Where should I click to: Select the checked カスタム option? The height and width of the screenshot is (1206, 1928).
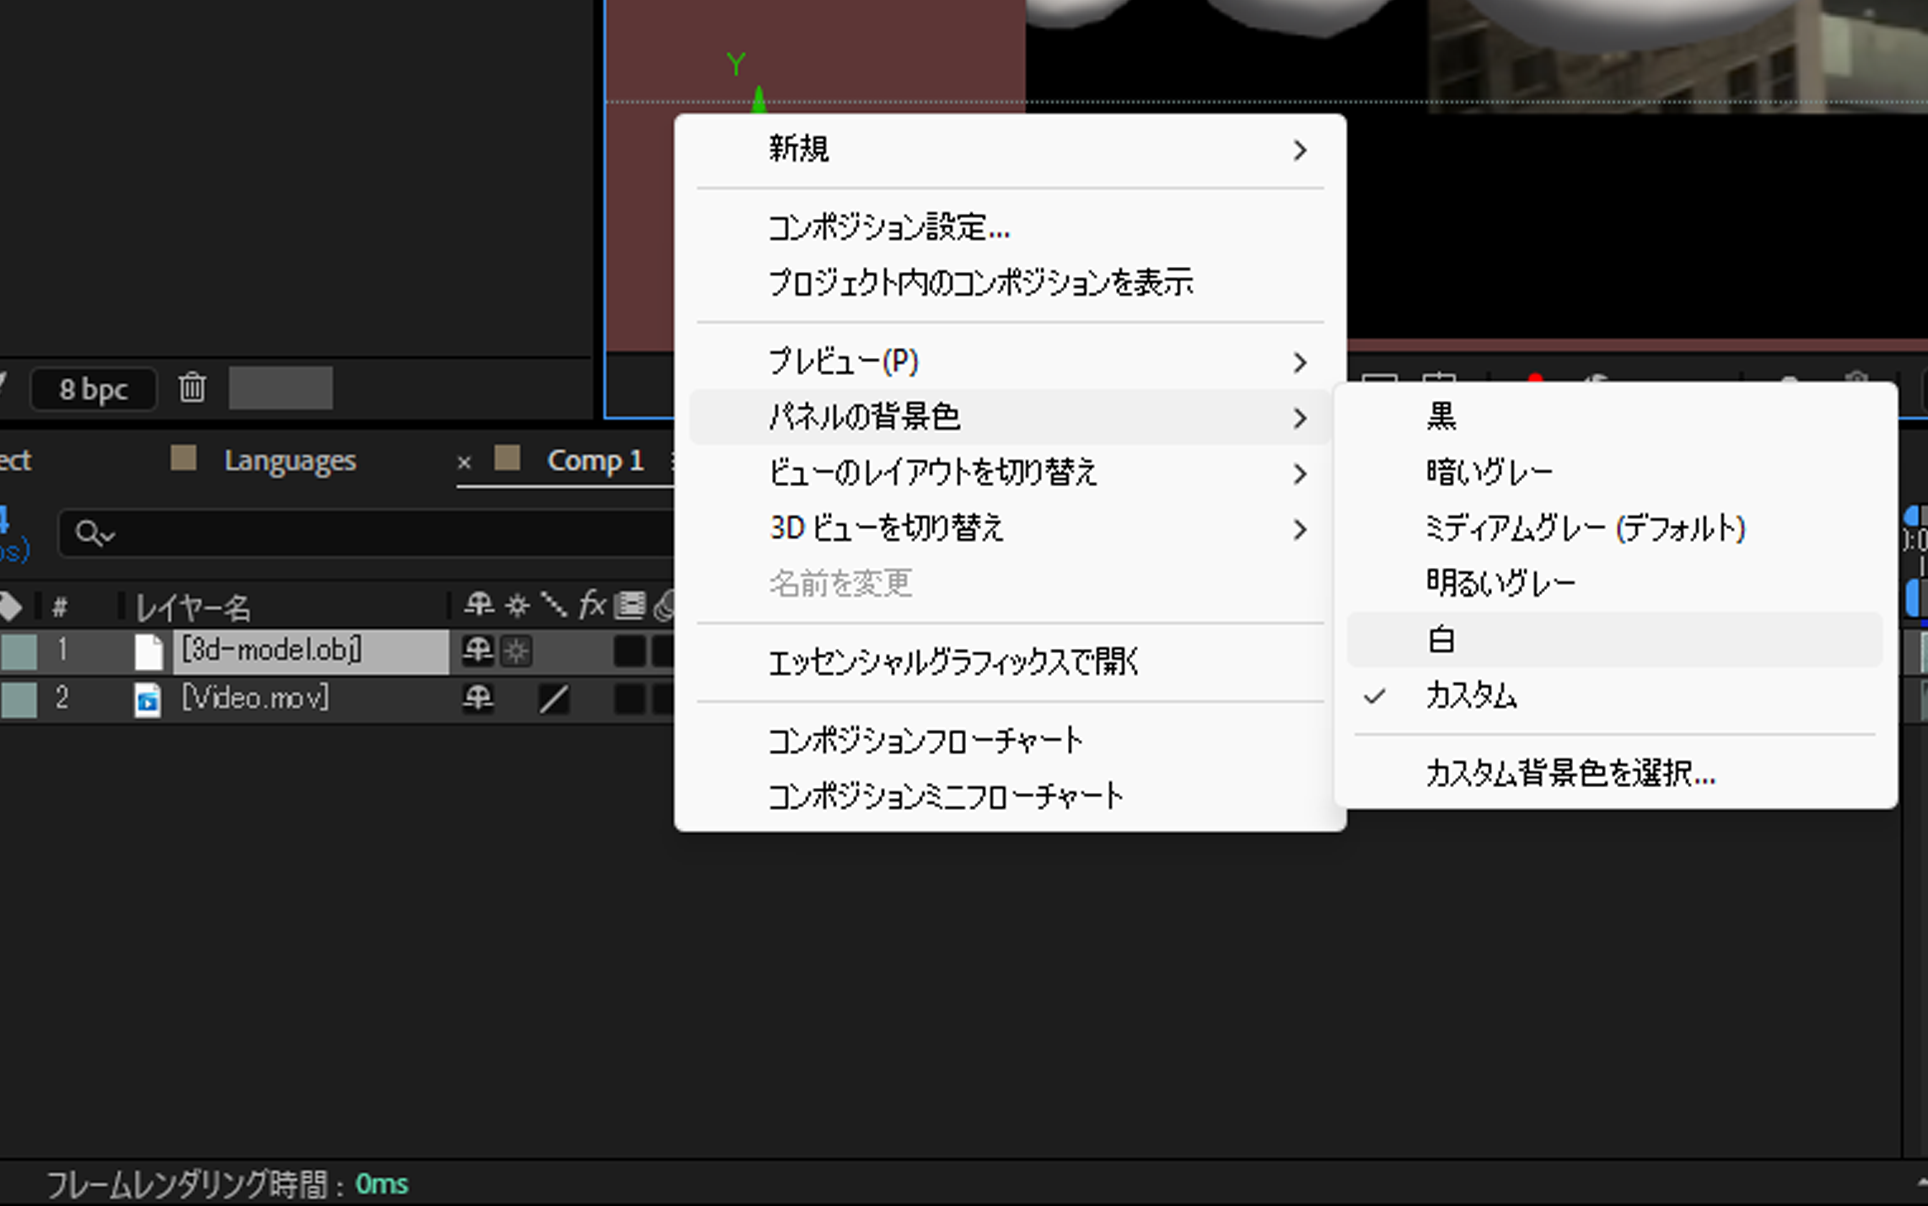tap(1615, 695)
